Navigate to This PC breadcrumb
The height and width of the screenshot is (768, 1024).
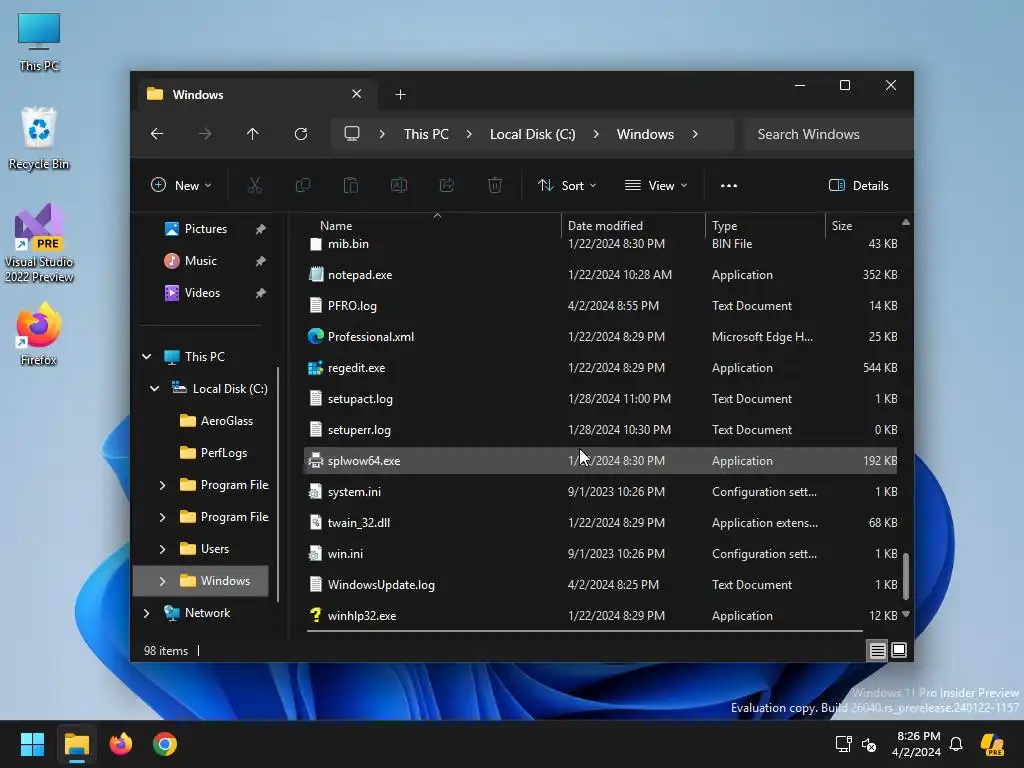426,134
